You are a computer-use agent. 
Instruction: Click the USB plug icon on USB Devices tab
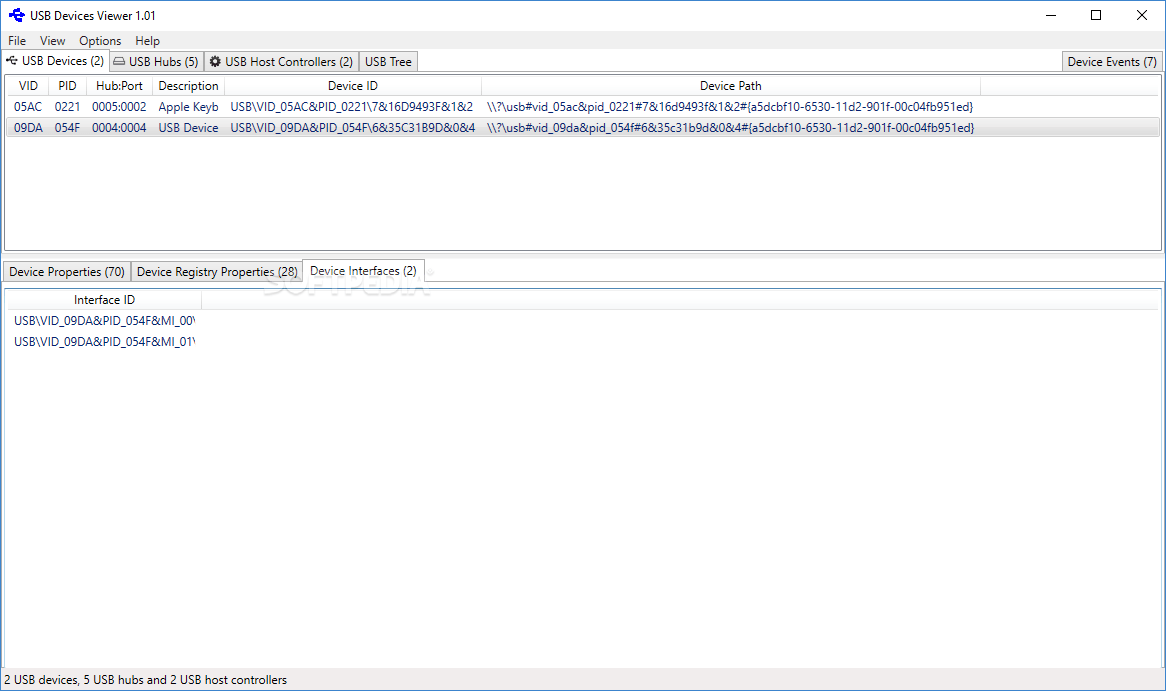[x=10, y=61]
